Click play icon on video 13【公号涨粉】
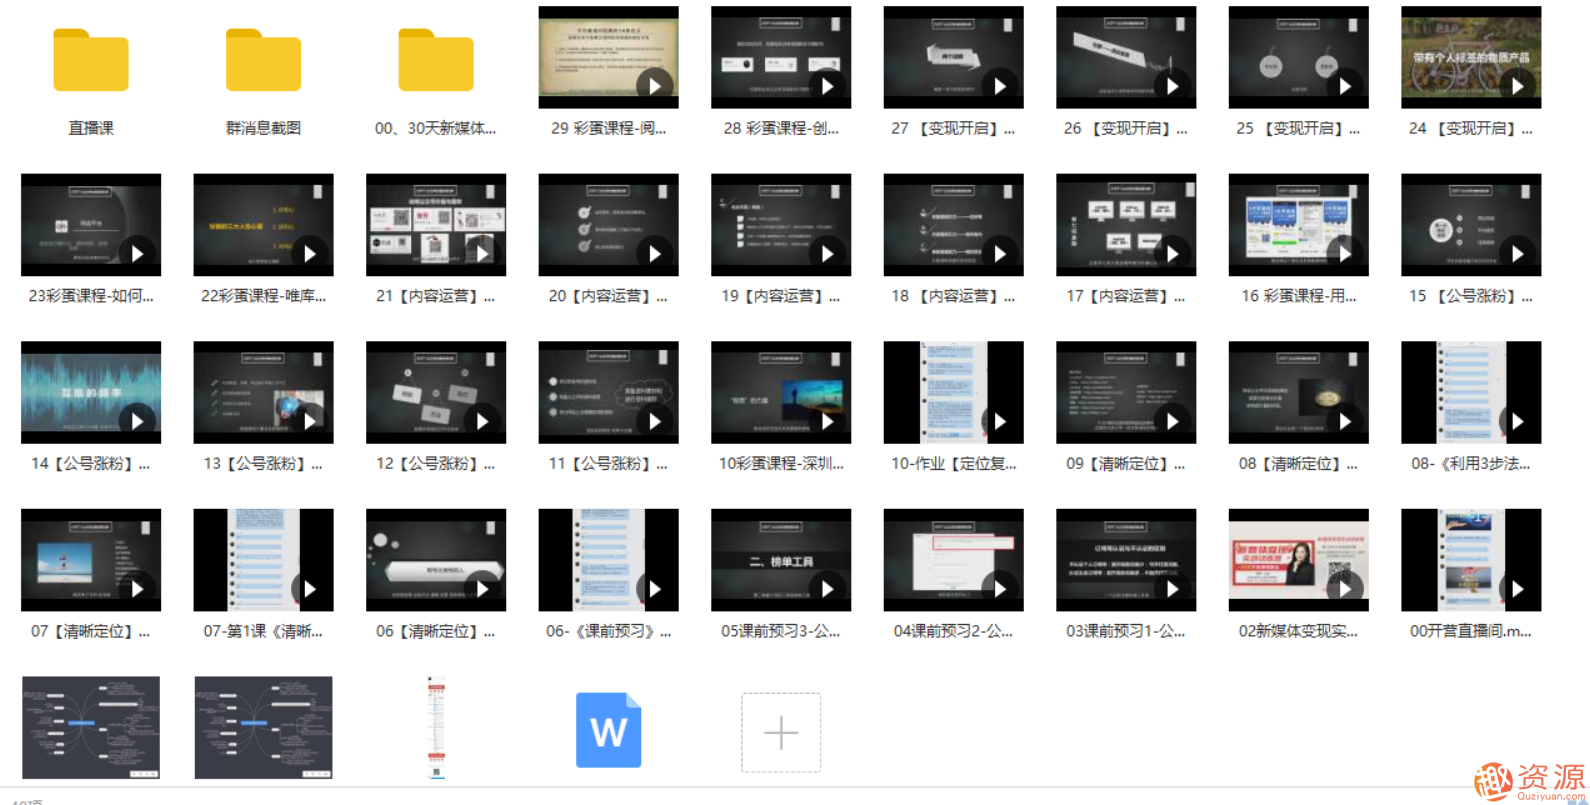Image resolution: width=1590 pixels, height=805 pixels. (310, 421)
